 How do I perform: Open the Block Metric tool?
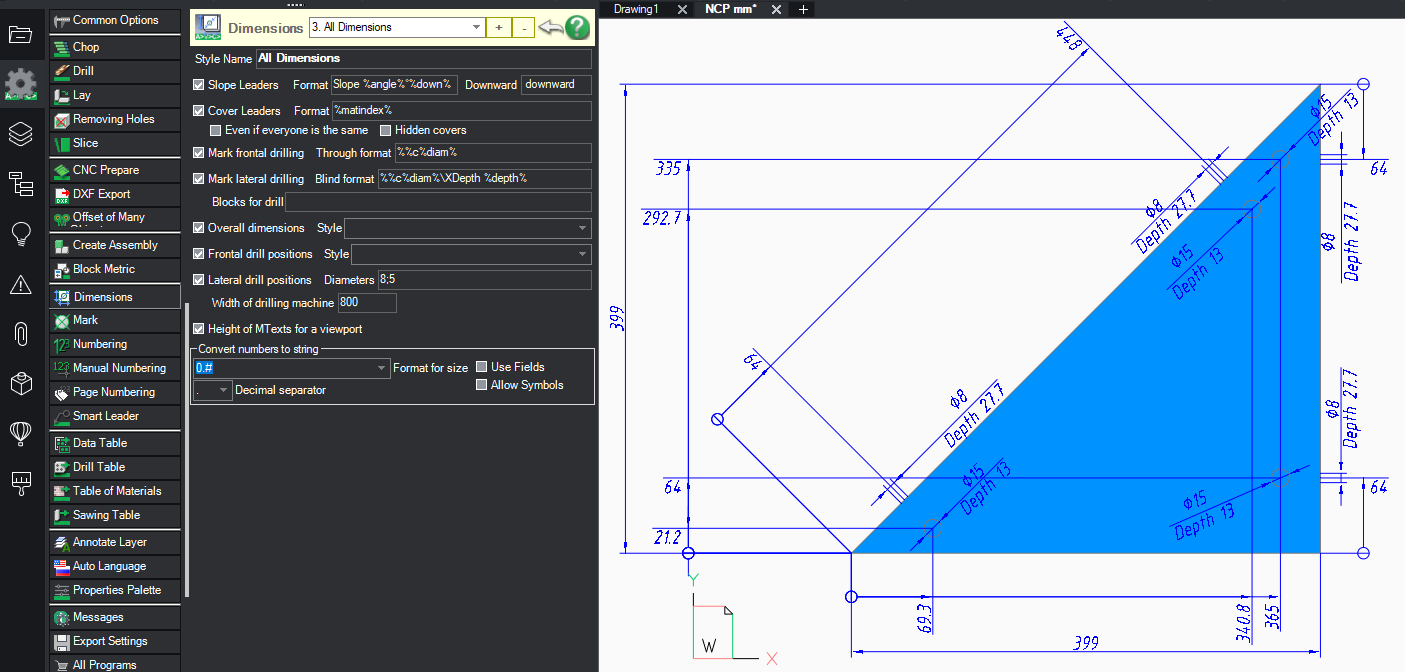(x=115, y=269)
